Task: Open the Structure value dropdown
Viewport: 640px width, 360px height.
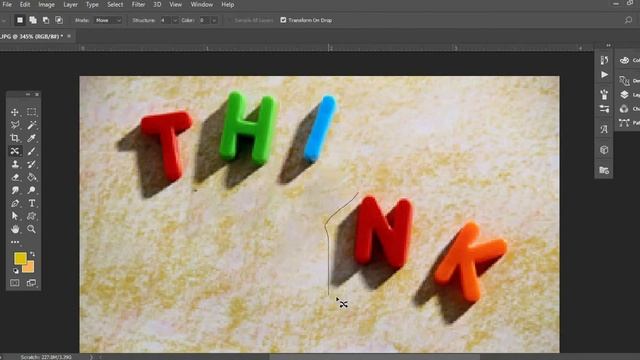Action: click(x=175, y=20)
